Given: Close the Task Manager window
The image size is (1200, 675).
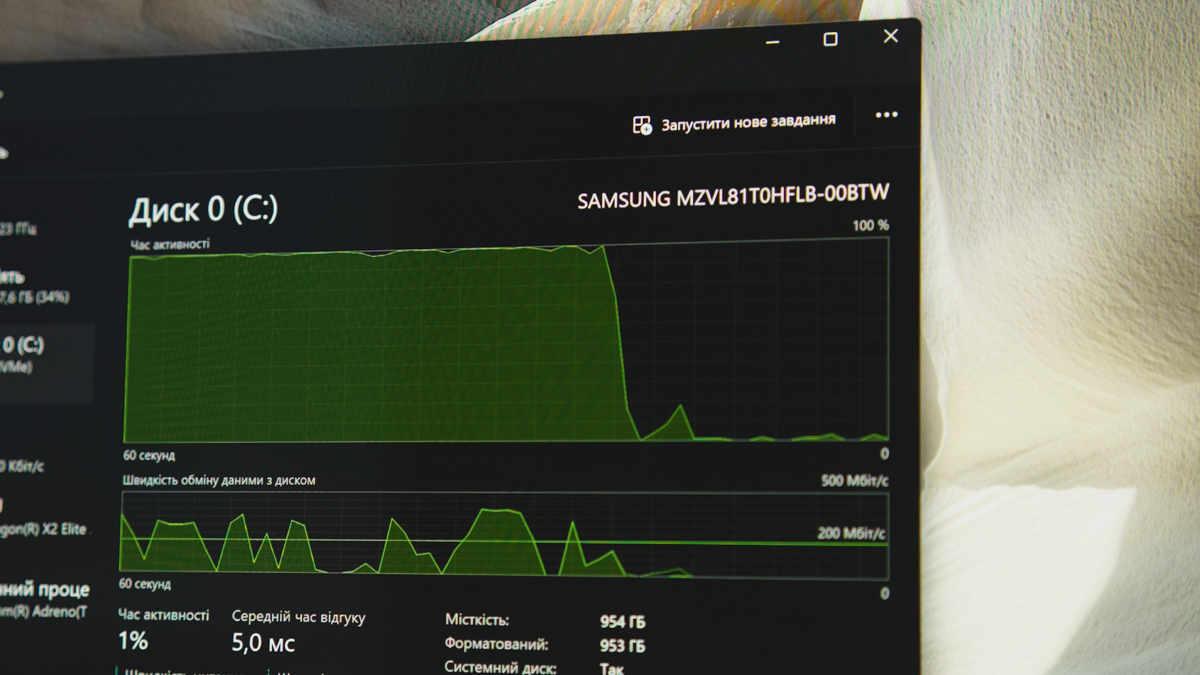Looking at the screenshot, I should [890, 36].
